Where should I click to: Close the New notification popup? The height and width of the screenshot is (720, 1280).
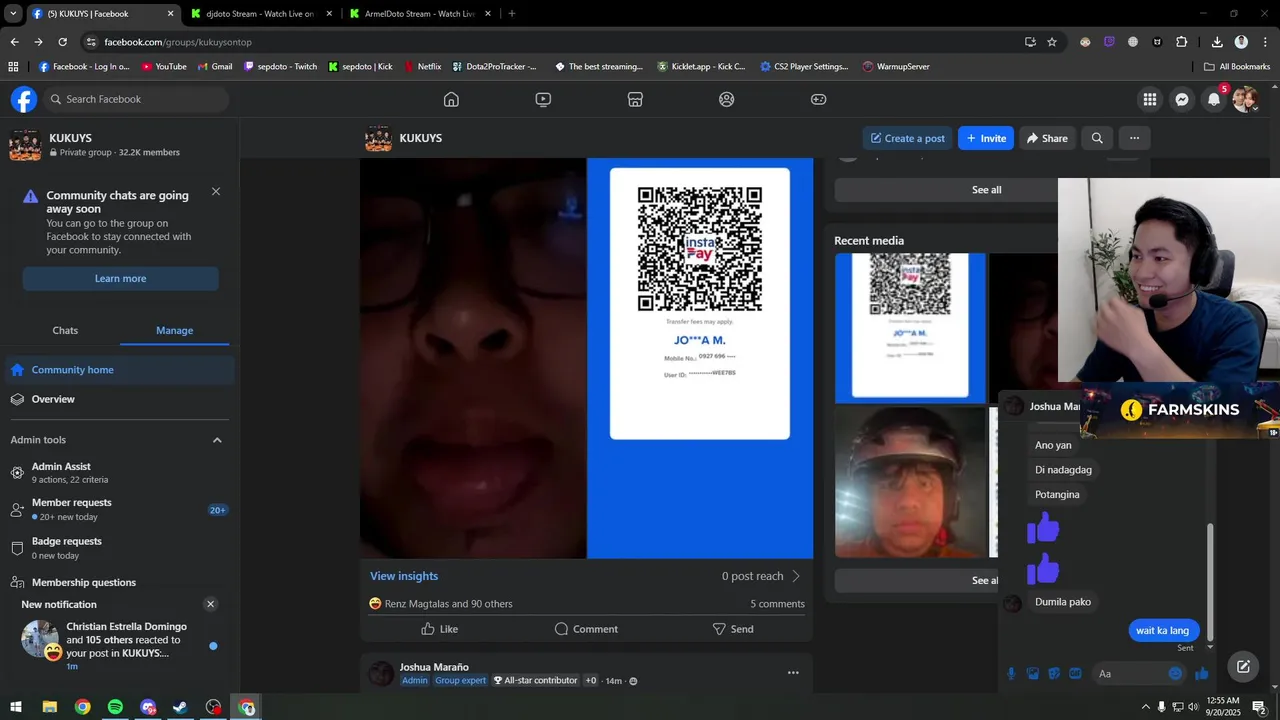tap(210, 604)
